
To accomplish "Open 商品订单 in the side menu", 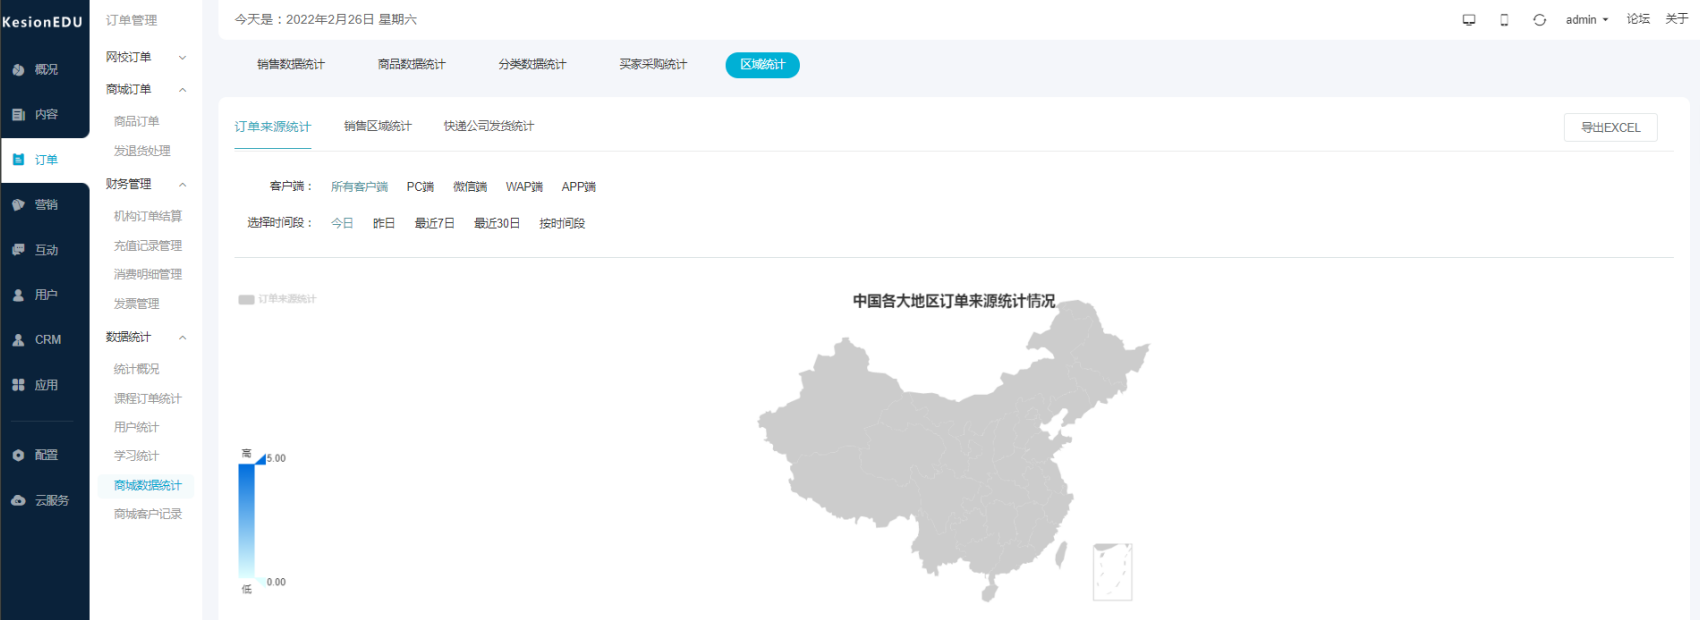I will click(136, 122).
